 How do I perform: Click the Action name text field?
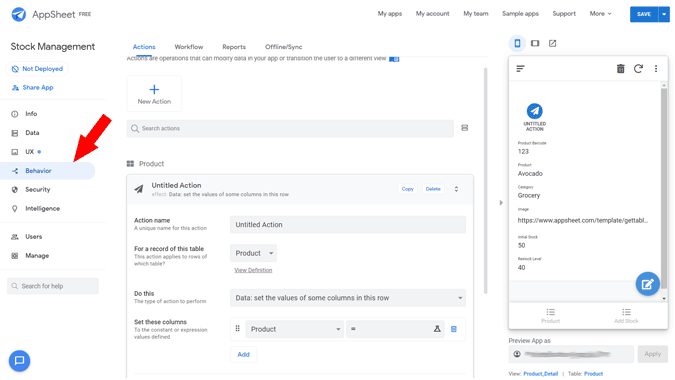348,225
